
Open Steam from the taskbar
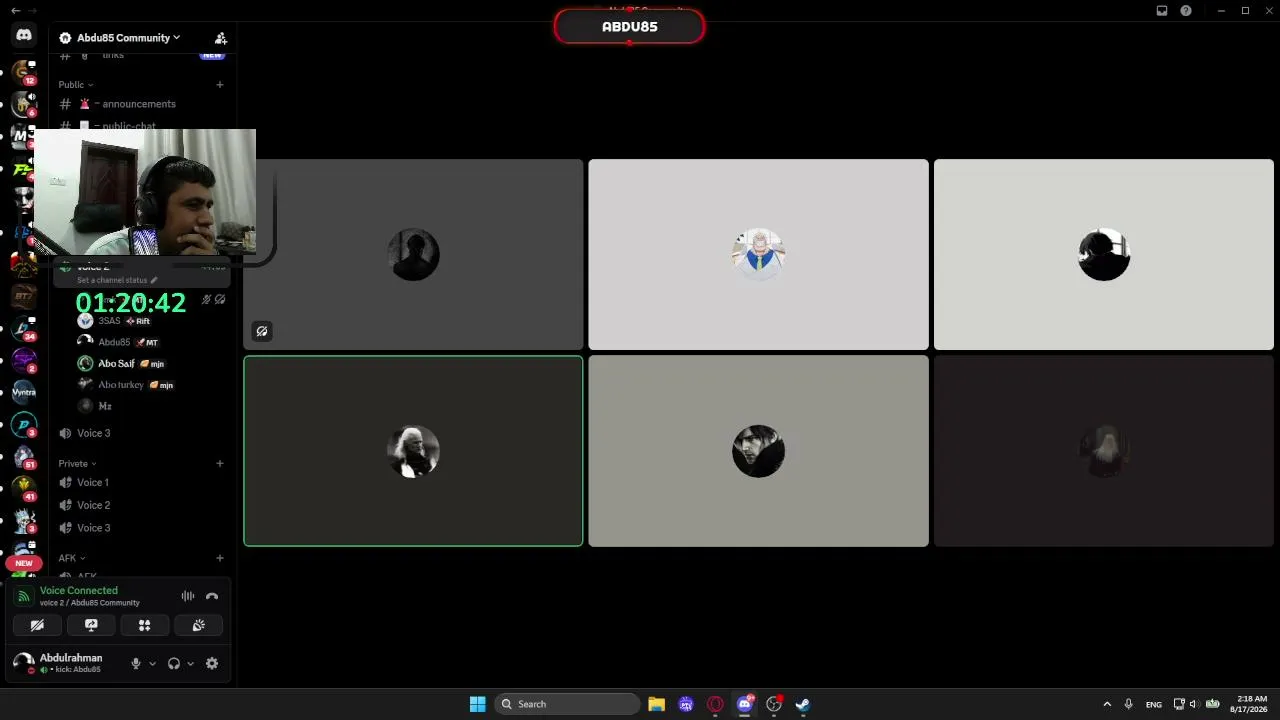(802, 704)
